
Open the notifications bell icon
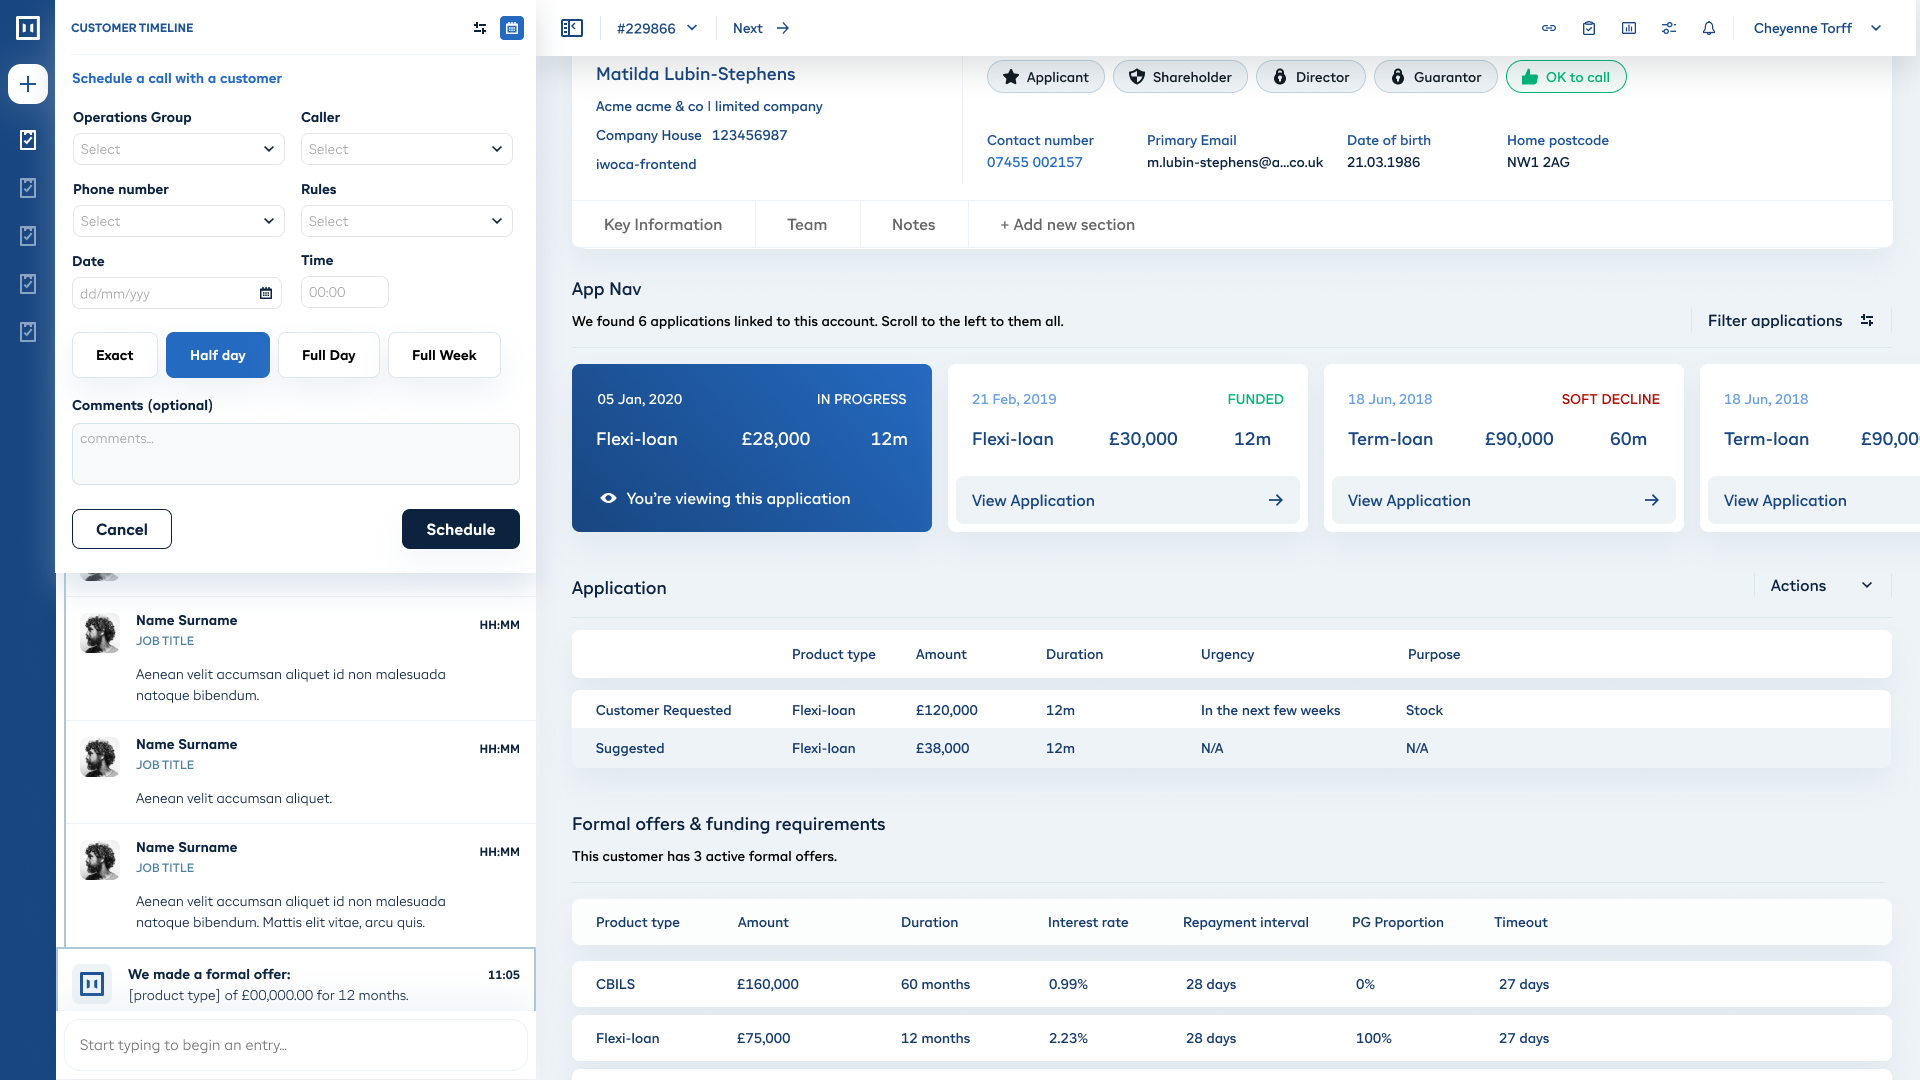tap(1709, 28)
